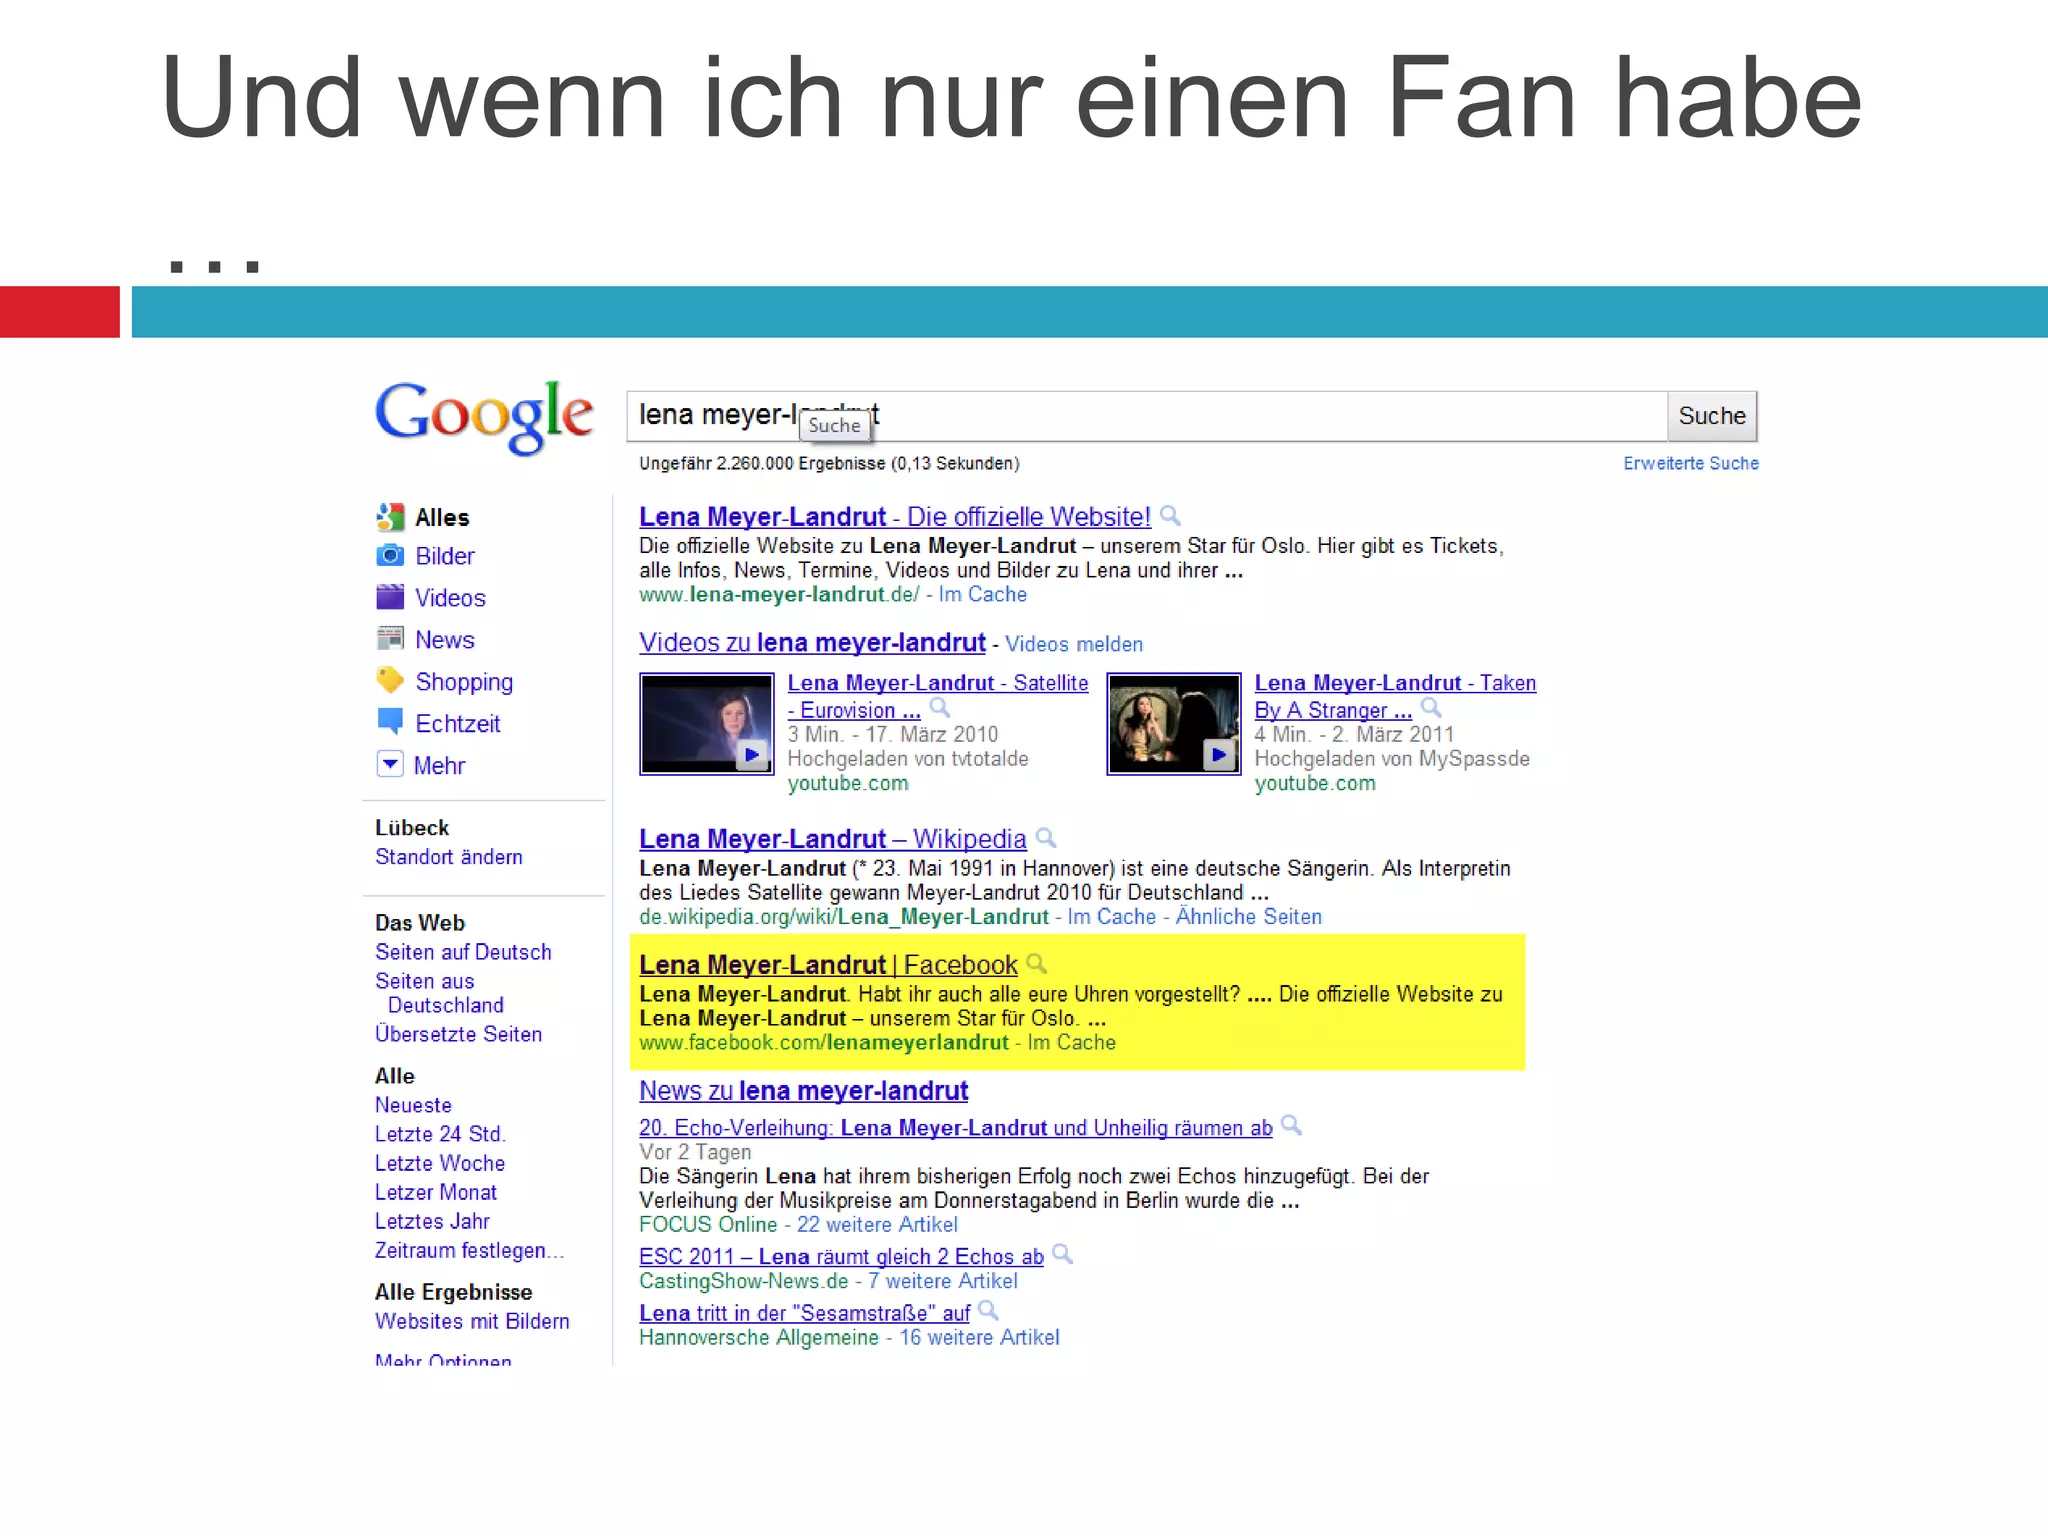Open News zu lena meyer-landrut heading
Image resolution: width=2048 pixels, height=1536 pixels.
[803, 1091]
